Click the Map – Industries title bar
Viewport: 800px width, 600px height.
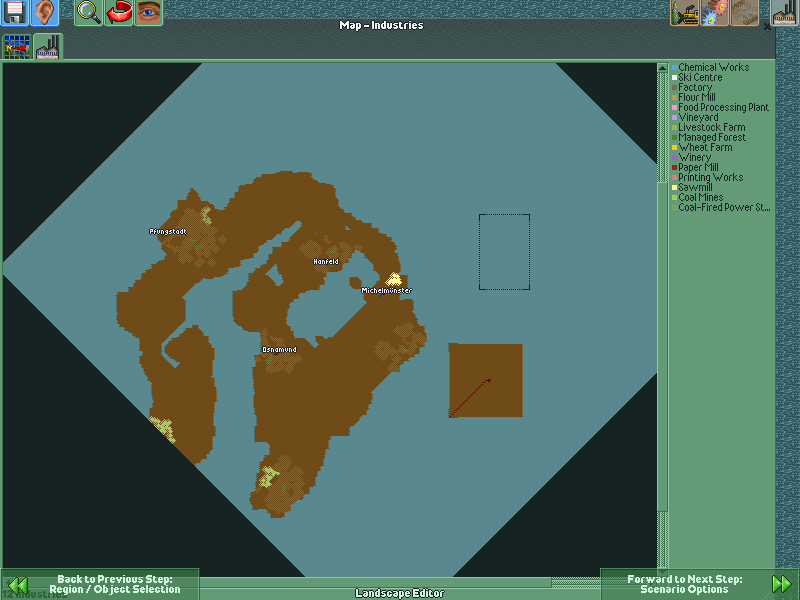pyautogui.click(x=381, y=26)
